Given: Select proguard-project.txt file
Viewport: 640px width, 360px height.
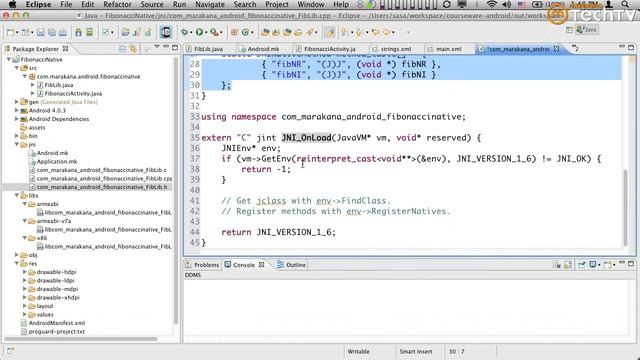Looking at the screenshot, I should 57,331.
